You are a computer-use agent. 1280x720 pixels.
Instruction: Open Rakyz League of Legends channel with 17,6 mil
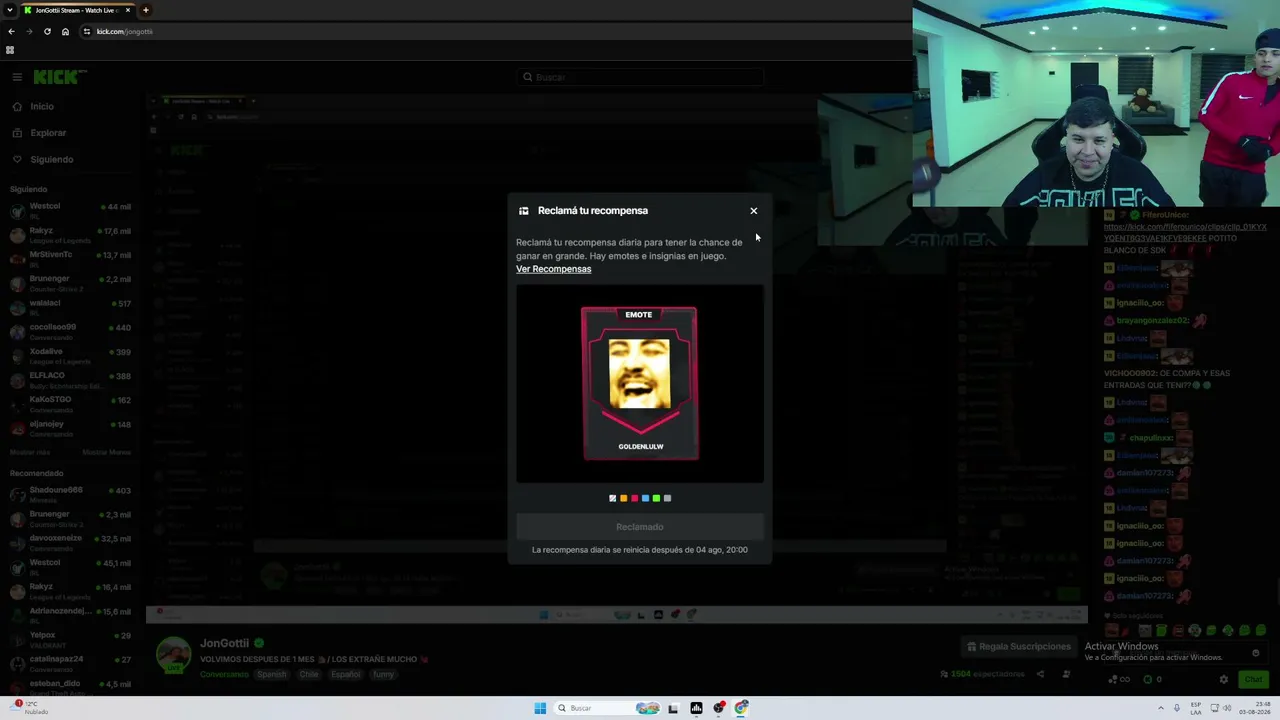click(72, 235)
